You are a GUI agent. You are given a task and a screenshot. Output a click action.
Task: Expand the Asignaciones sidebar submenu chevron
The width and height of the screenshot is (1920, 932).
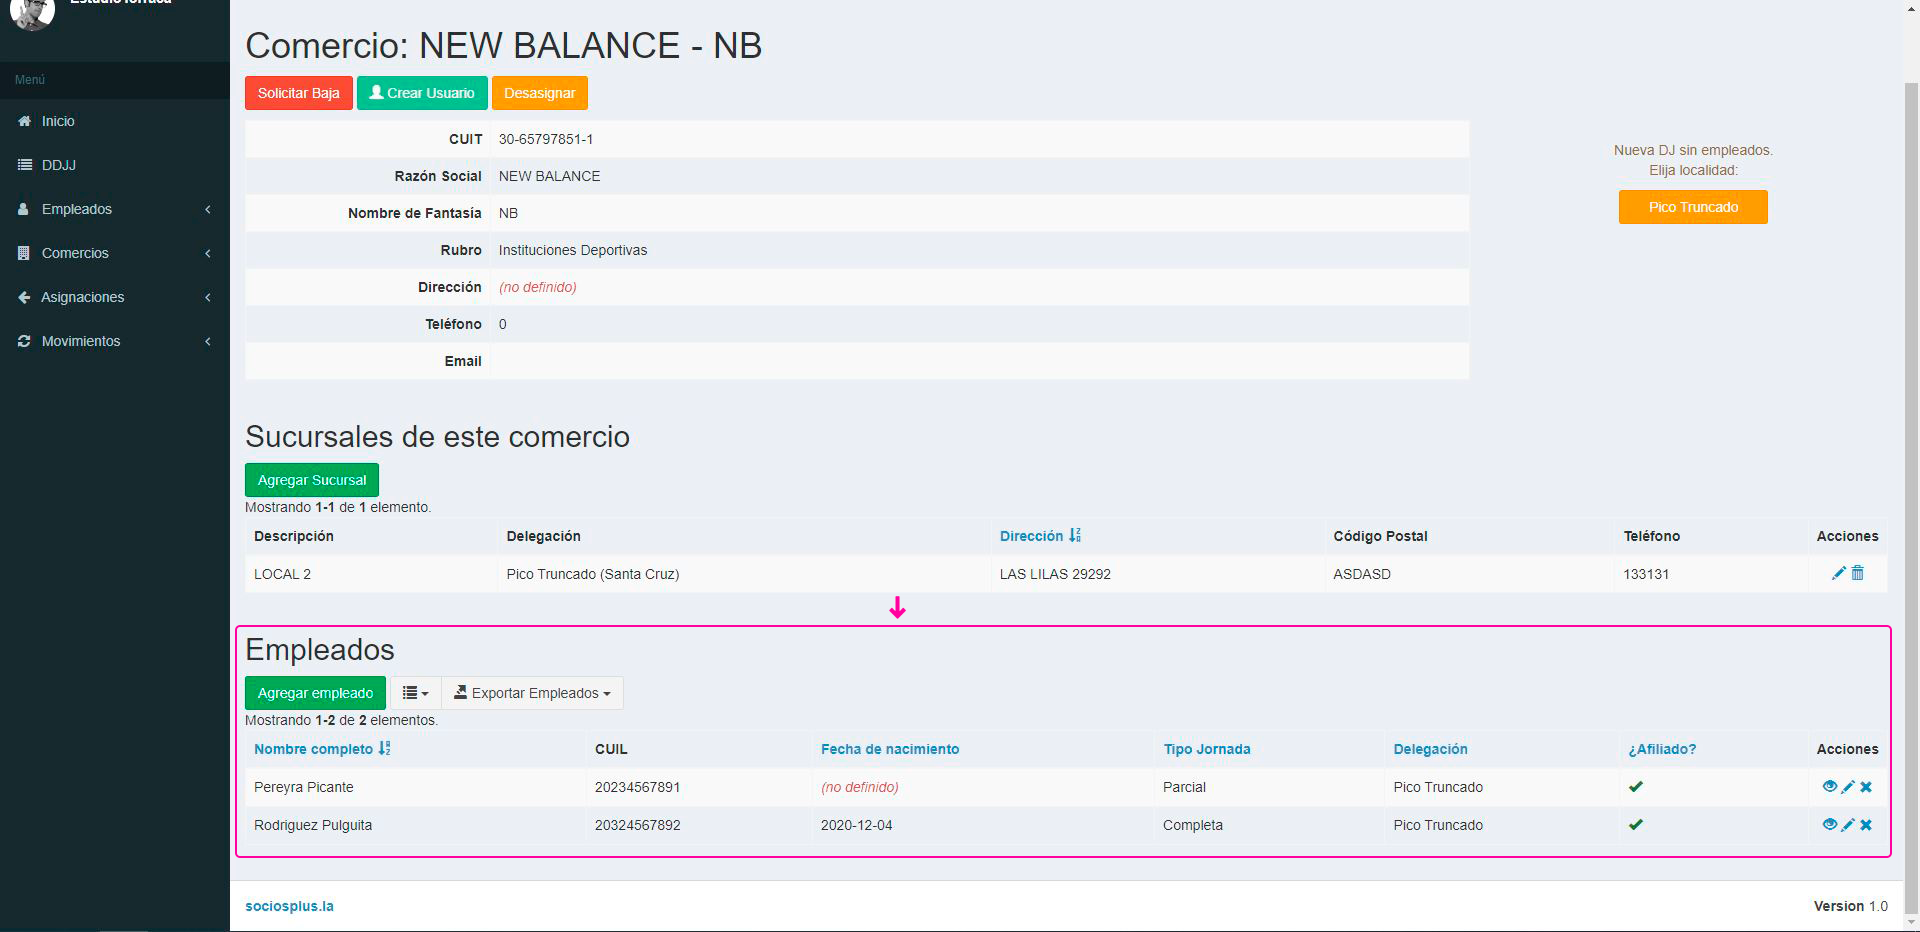[208, 297]
